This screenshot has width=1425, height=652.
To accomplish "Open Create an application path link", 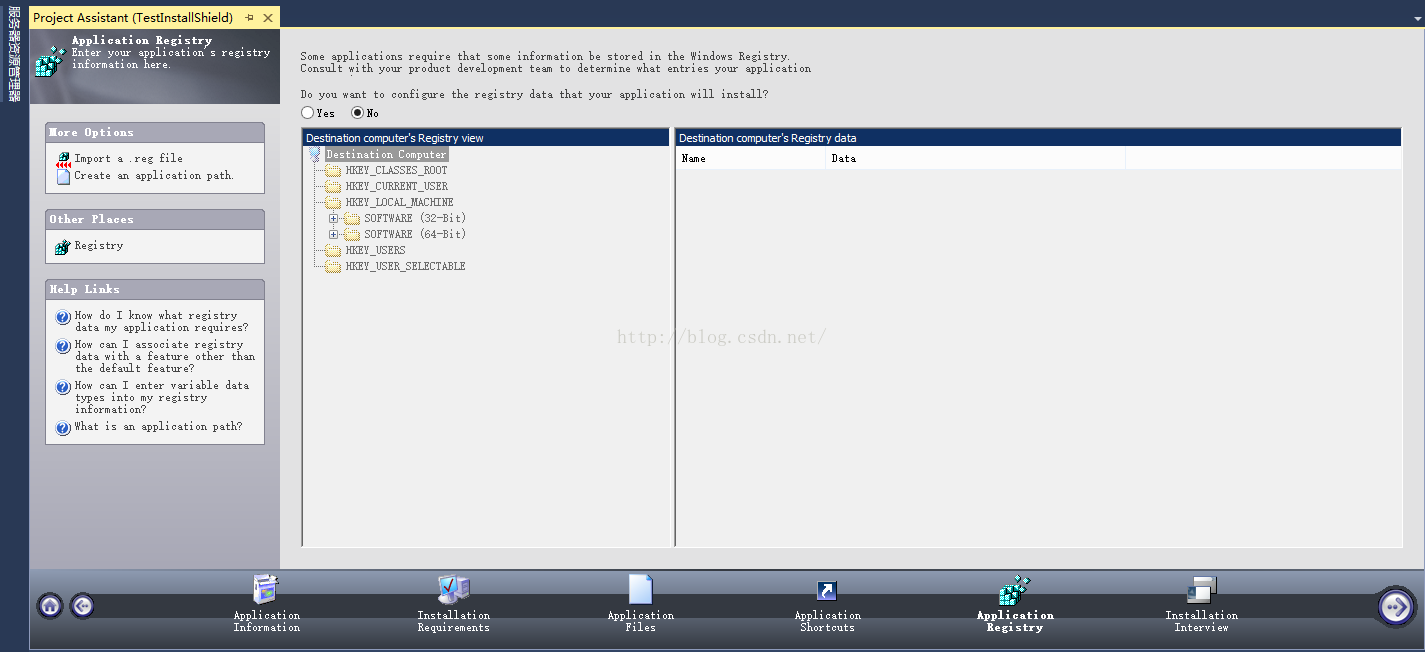I will [x=154, y=175].
